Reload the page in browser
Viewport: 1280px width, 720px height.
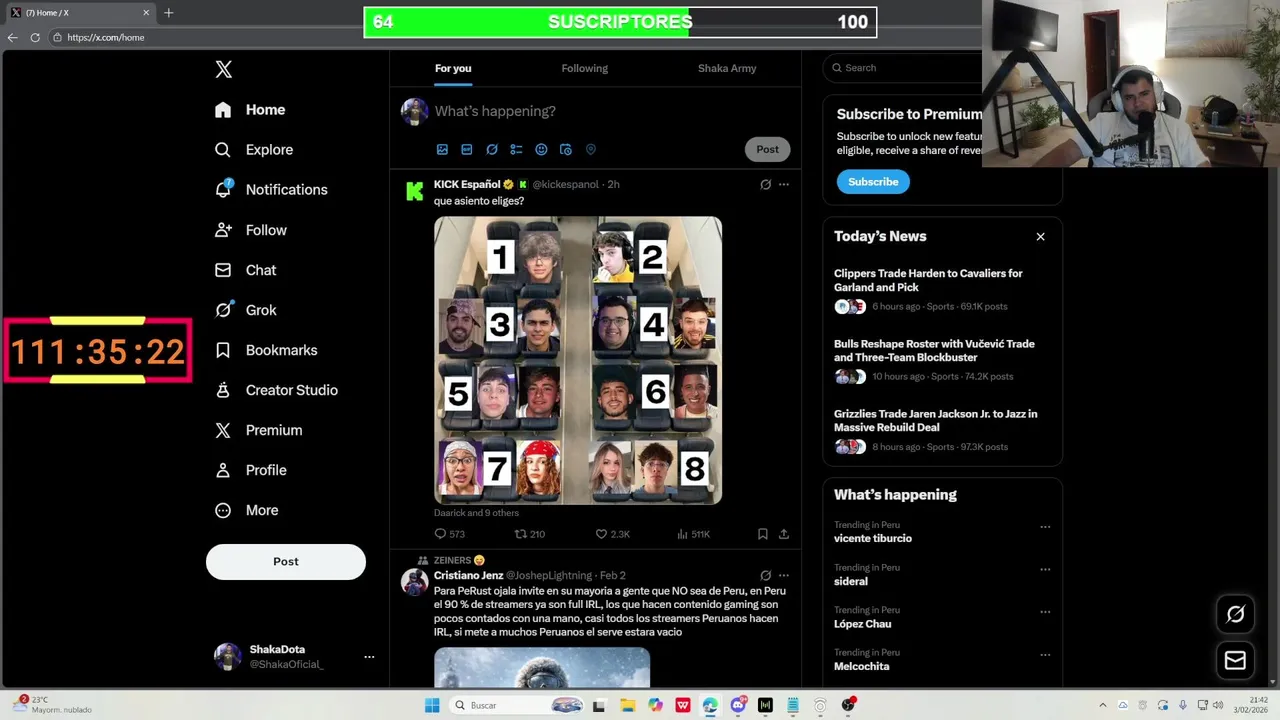pos(35,37)
